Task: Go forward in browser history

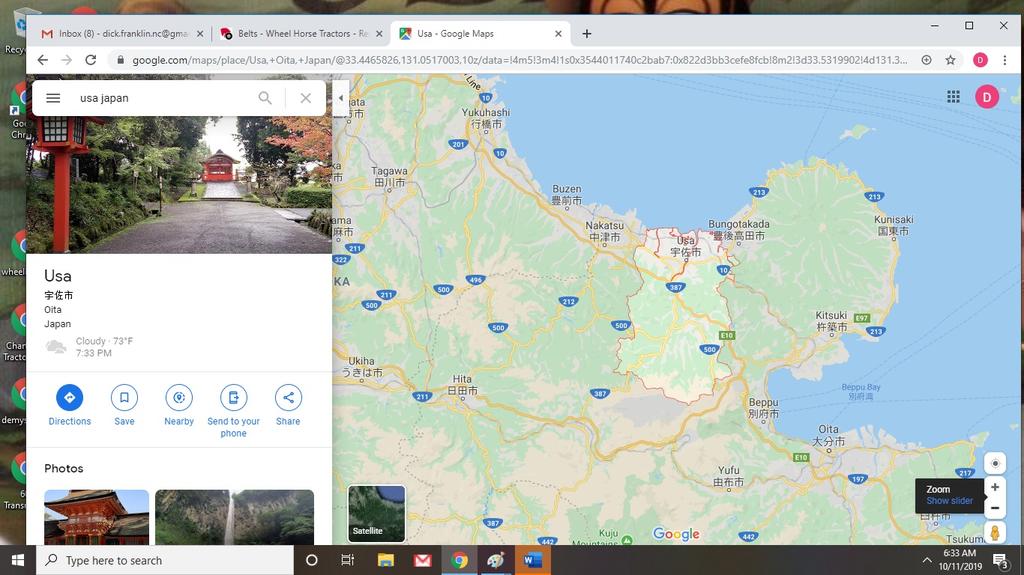Action: click(x=67, y=60)
